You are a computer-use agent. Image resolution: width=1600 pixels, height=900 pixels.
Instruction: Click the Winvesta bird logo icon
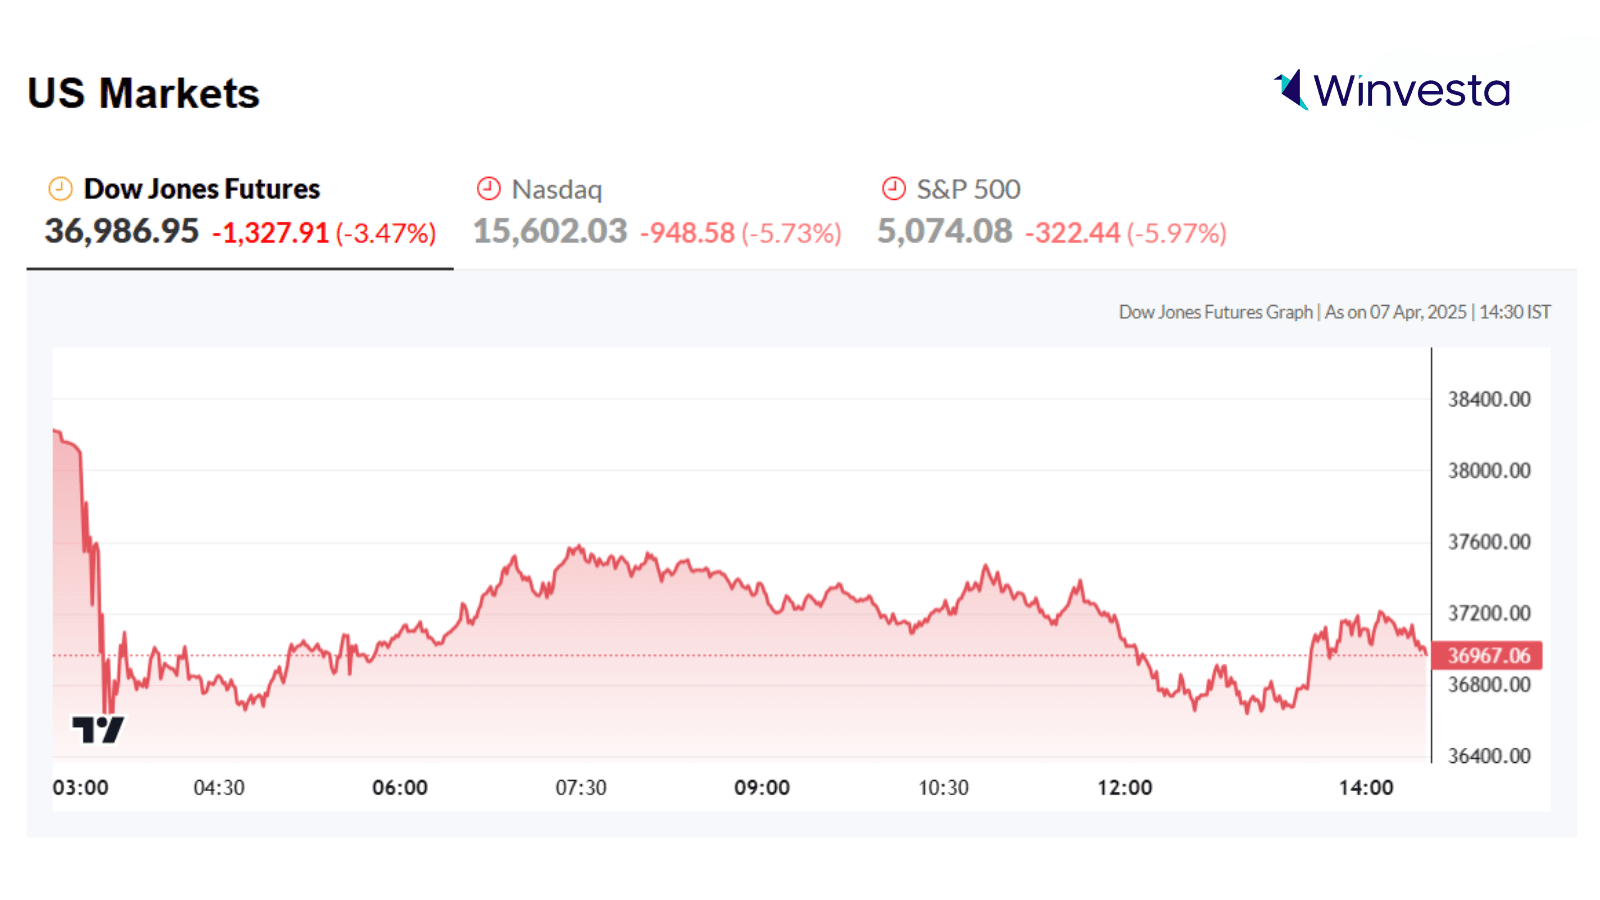(1291, 90)
